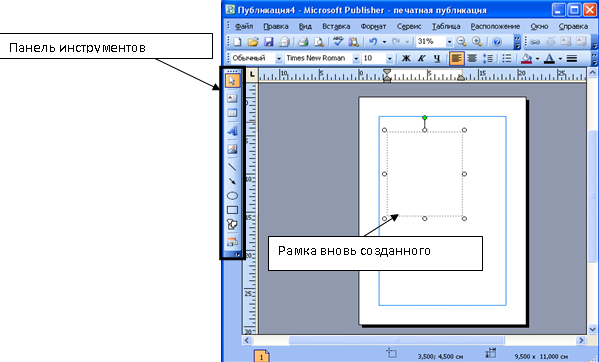The image size is (599, 362).
Task: Save the publication with floppy icon
Action: click(269, 42)
